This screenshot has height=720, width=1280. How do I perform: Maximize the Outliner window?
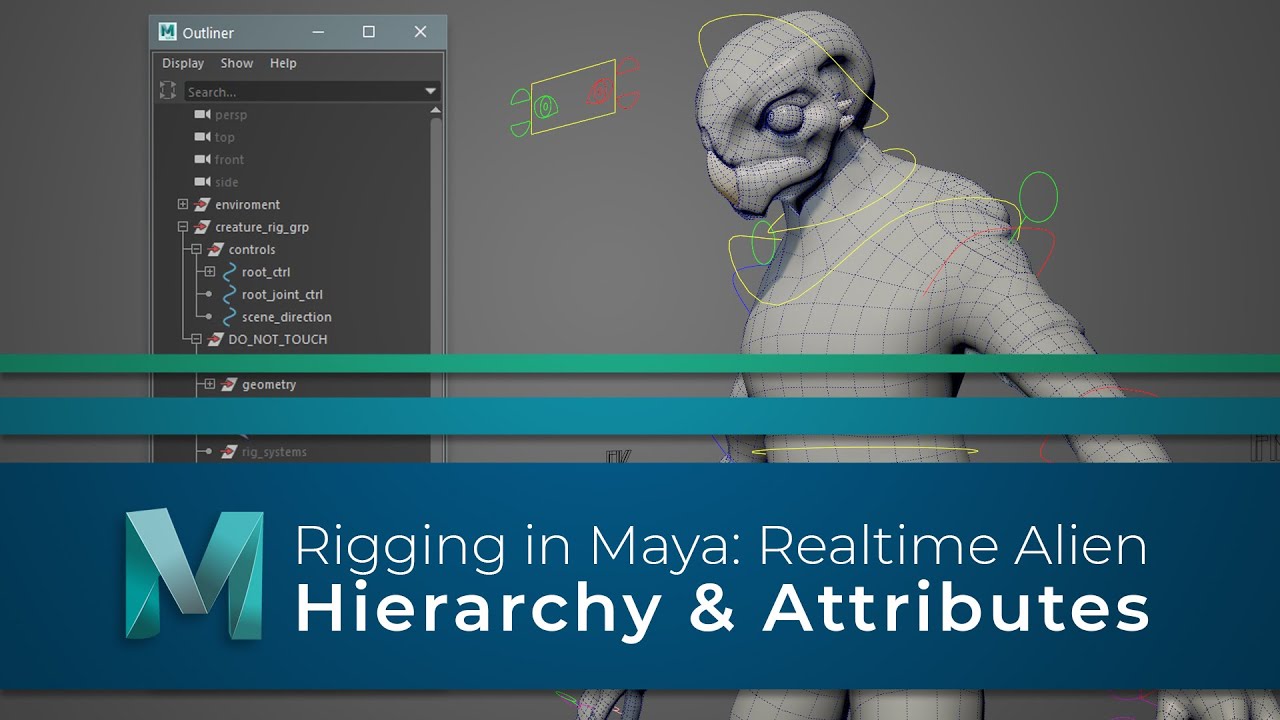[369, 32]
